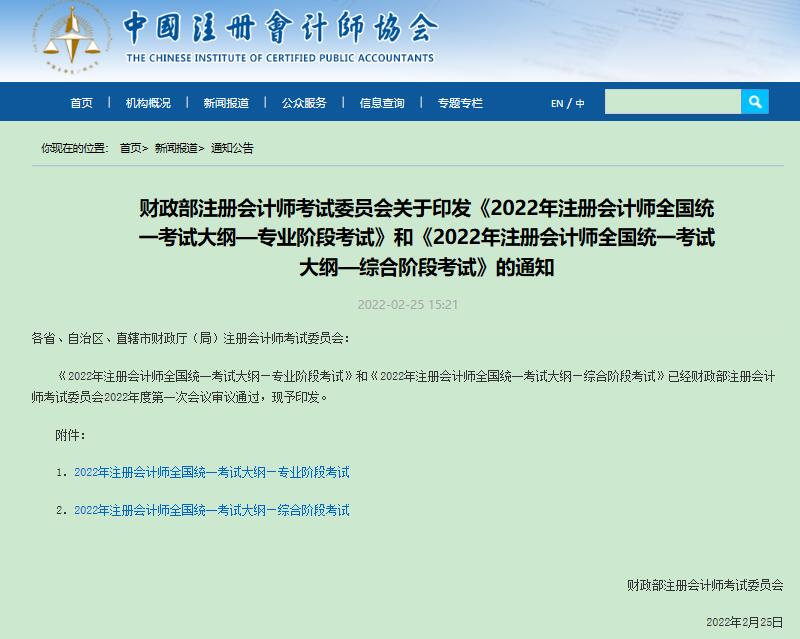Click breadcrumb link 新闻报道
Screen dimensions: 800x639
[x=176, y=148]
